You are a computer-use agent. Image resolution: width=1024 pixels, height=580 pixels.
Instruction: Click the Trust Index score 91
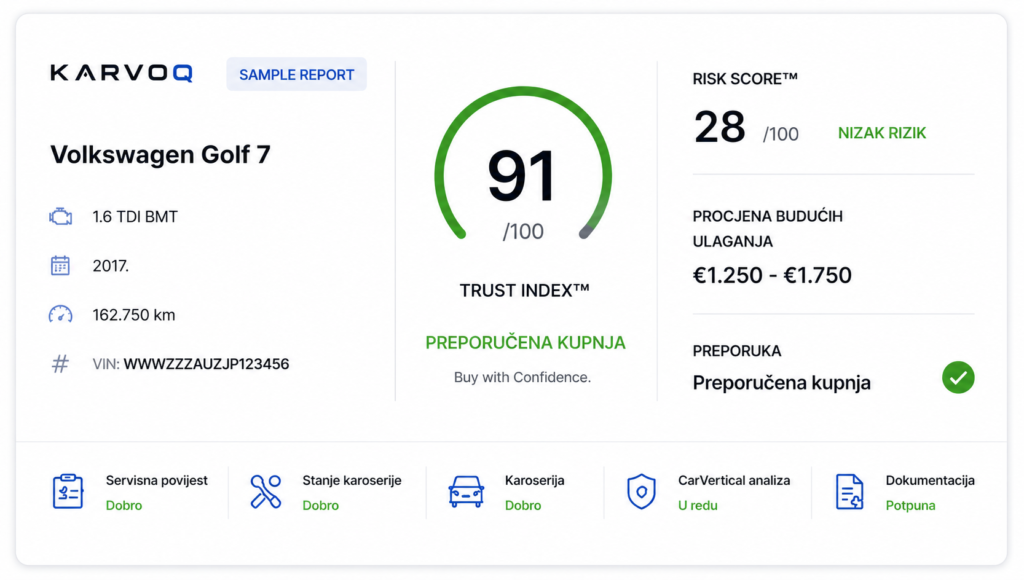tap(522, 176)
